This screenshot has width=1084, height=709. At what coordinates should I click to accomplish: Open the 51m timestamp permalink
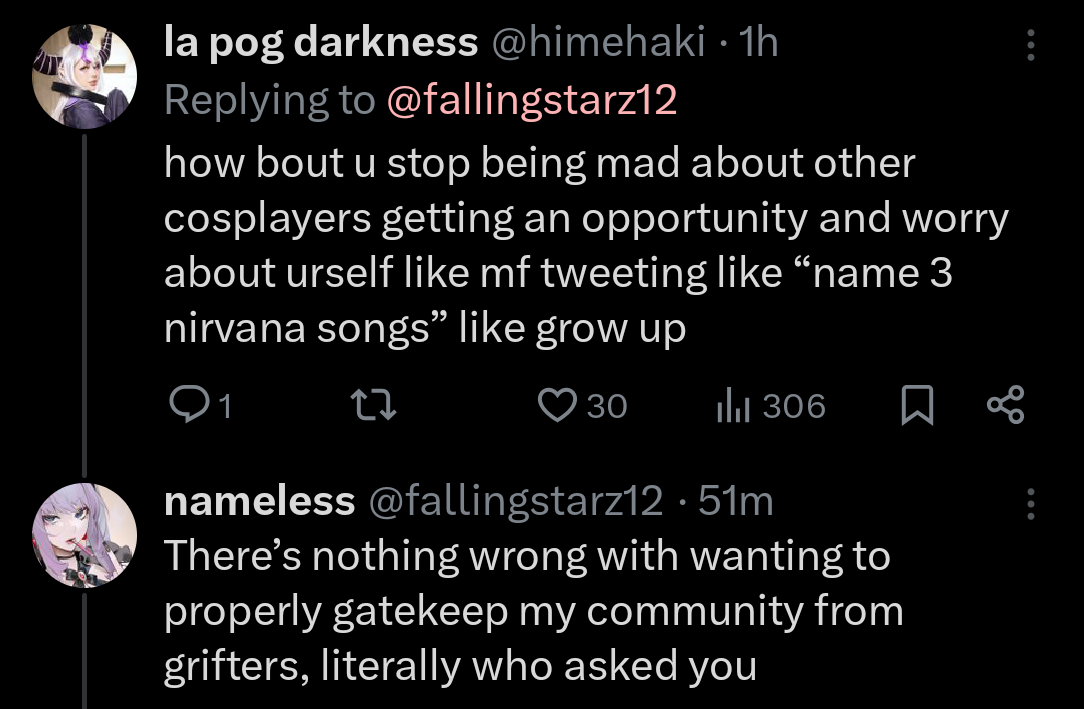[x=736, y=501]
